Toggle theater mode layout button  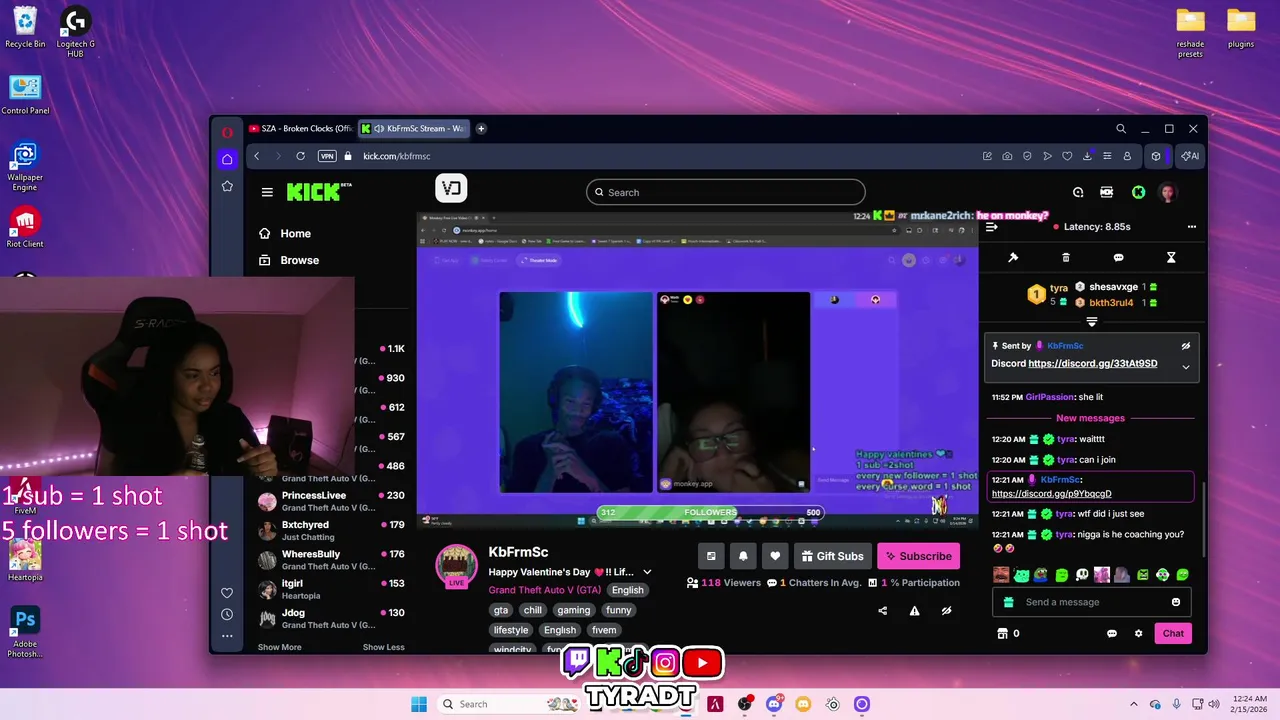click(x=711, y=556)
